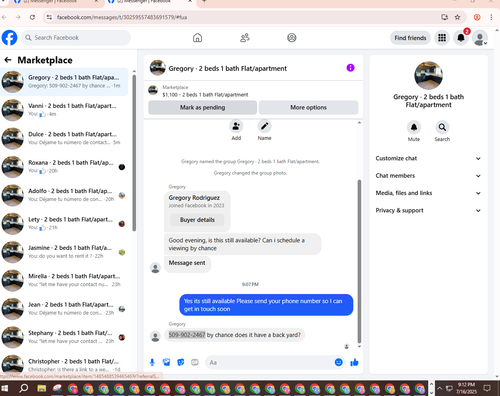Click Gregory Rodriguez name in buyer card
Viewport: 500px width, 396px height.
(x=194, y=198)
